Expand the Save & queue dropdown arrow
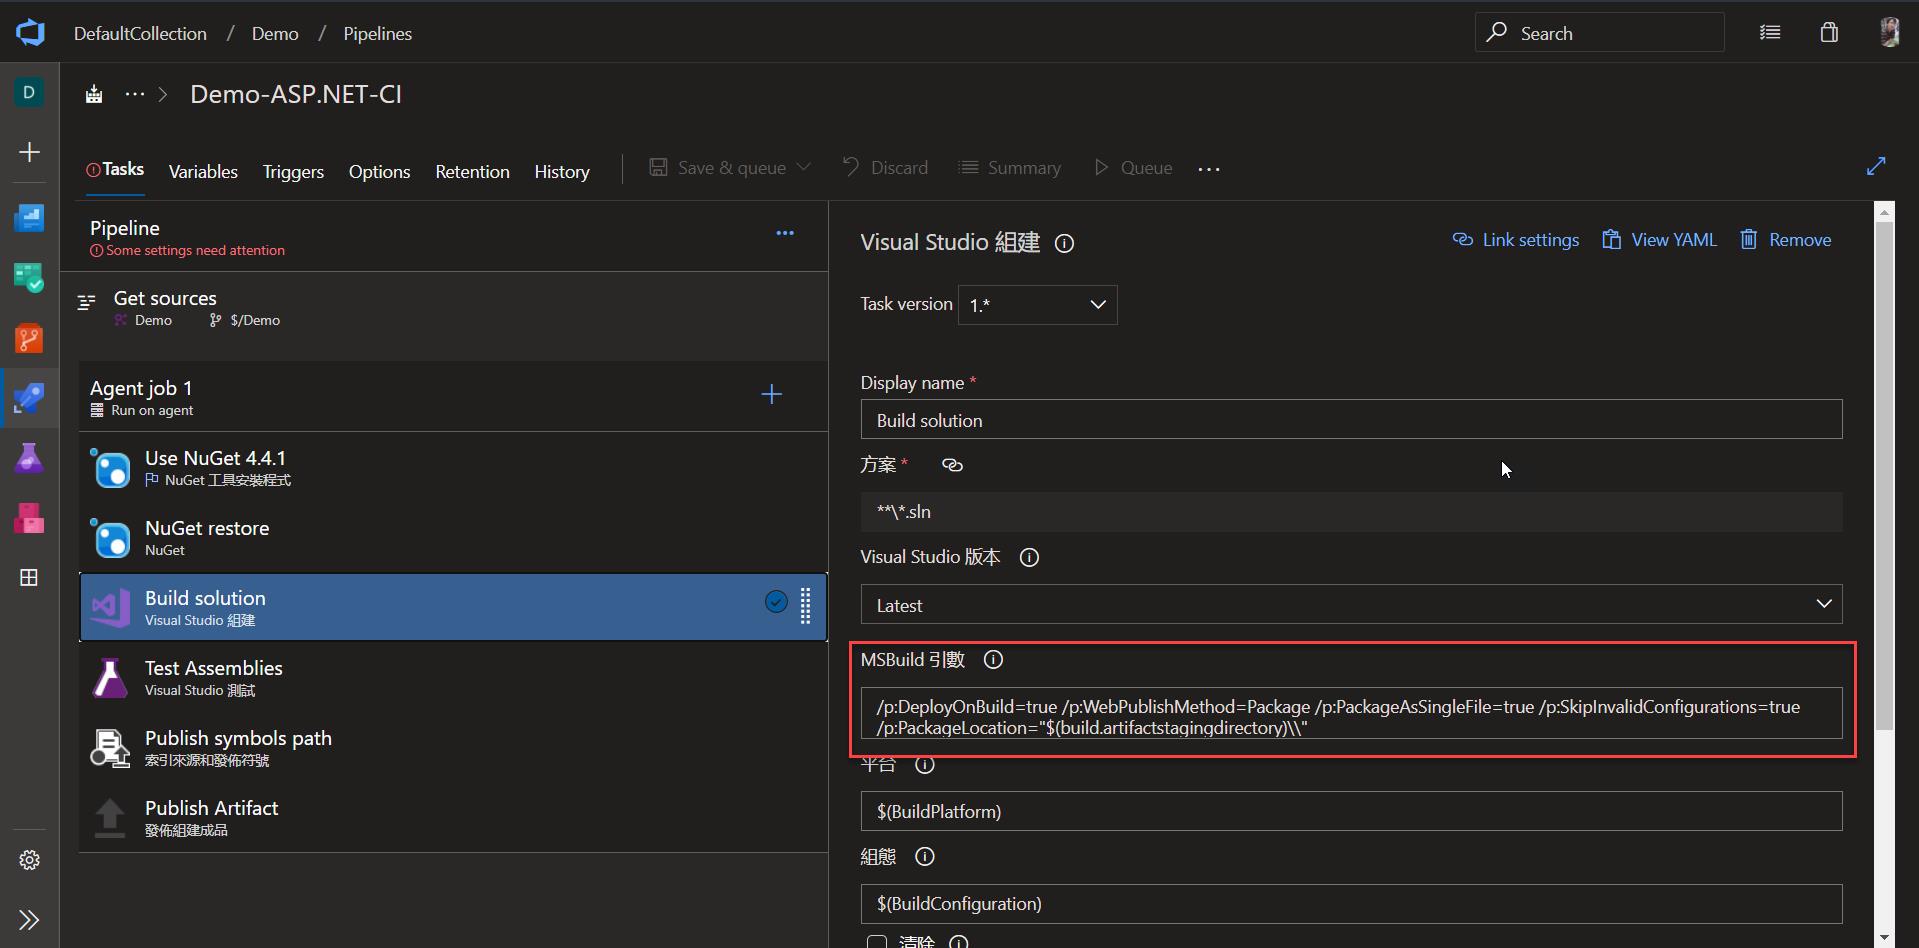 tap(805, 167)
